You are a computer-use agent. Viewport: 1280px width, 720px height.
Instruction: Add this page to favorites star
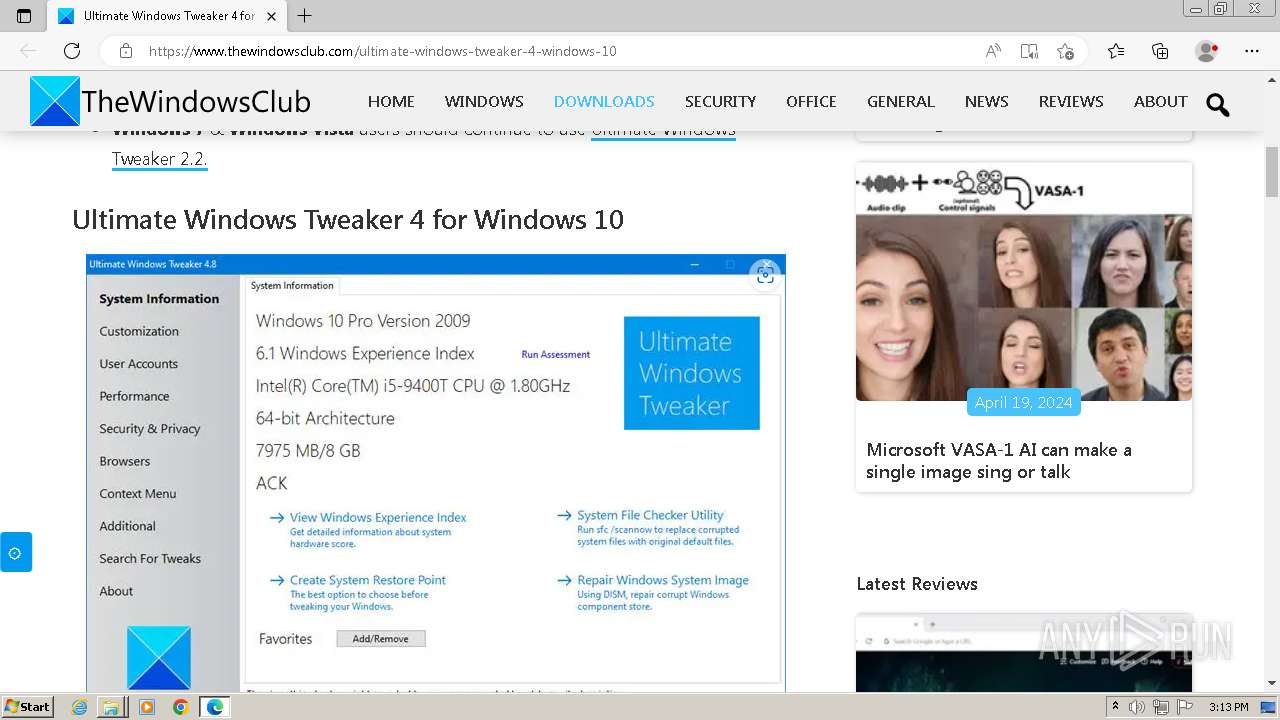pyautogui.click(x=1066, y=51)
